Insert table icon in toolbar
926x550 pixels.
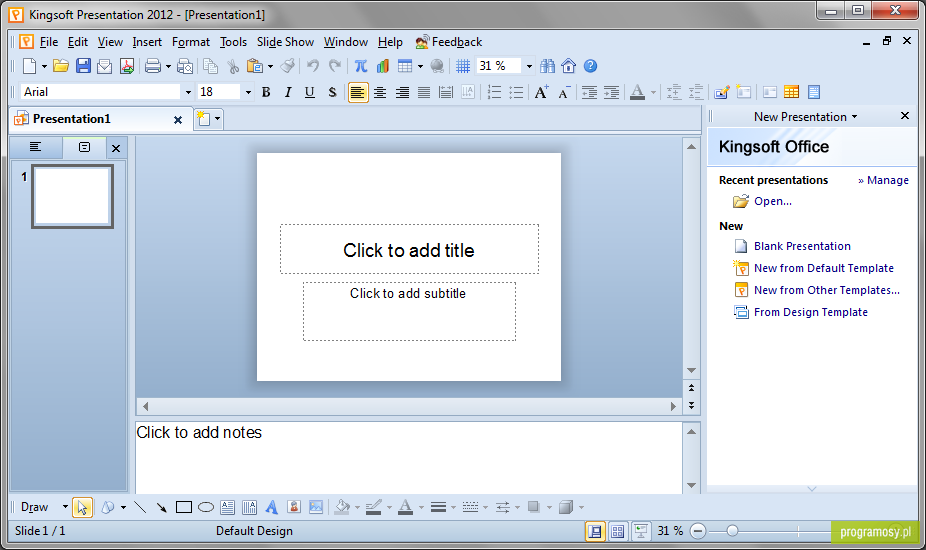pyautogui.click(x=405, y=66)
